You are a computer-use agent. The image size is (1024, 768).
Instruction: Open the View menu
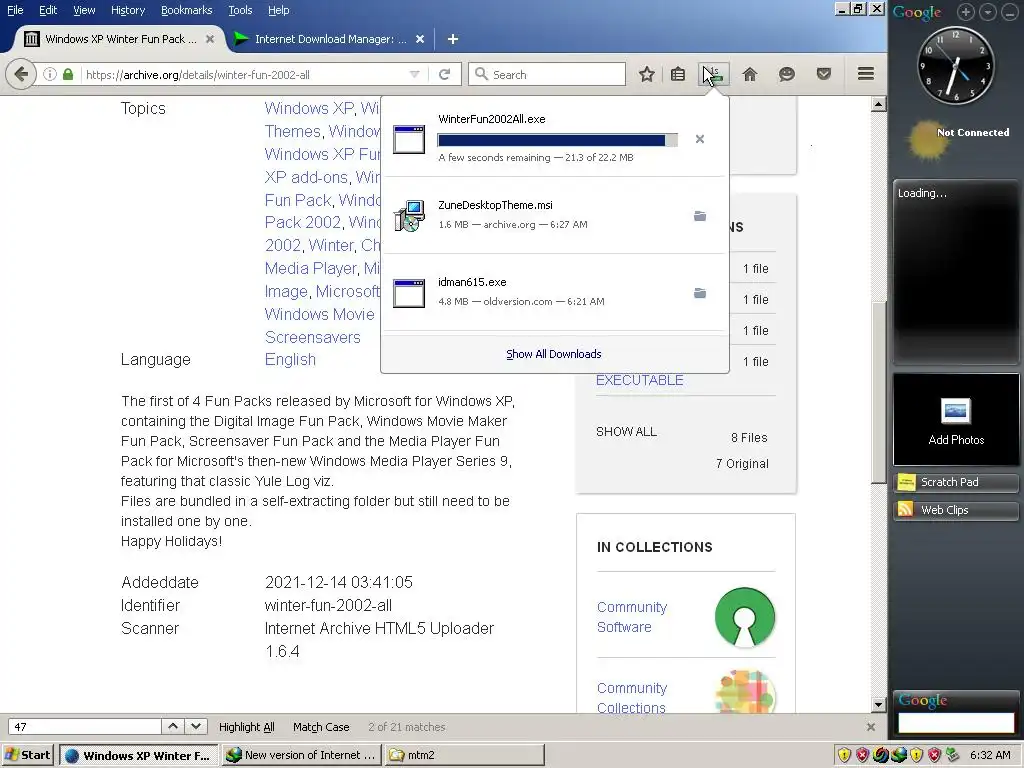pos(84,10)
